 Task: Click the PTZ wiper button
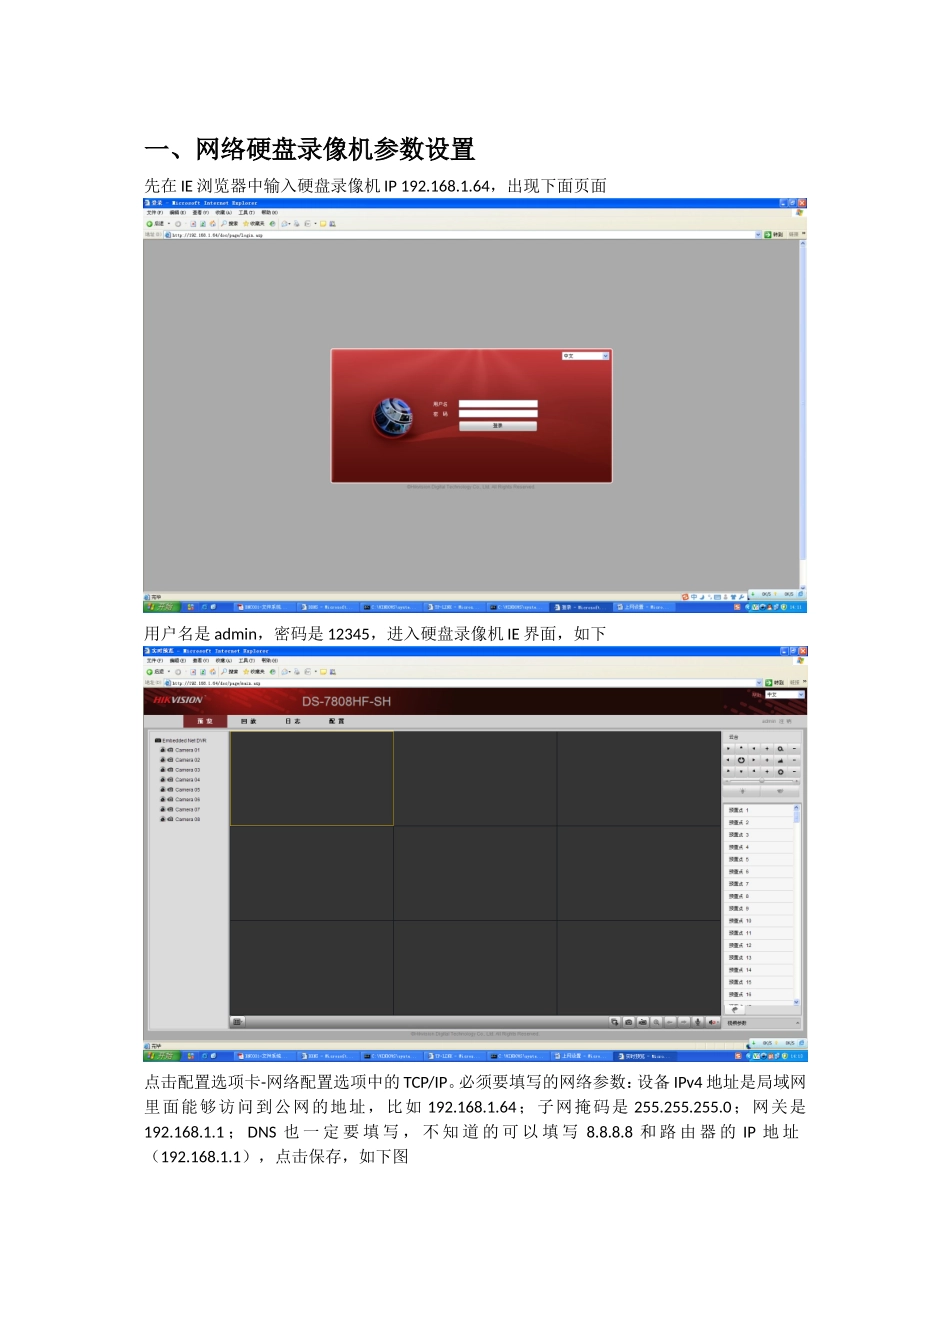pyautogui.click(x=780, y=791)
